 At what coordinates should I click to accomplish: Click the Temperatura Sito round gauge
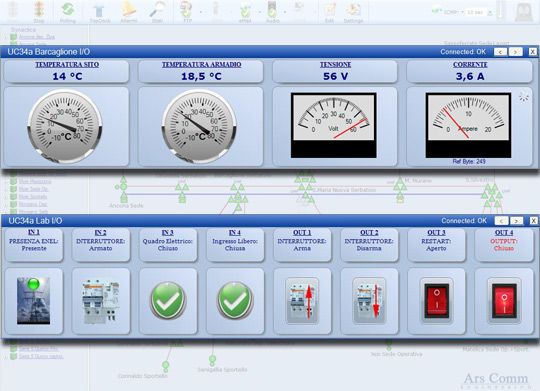tap(65, 126)
